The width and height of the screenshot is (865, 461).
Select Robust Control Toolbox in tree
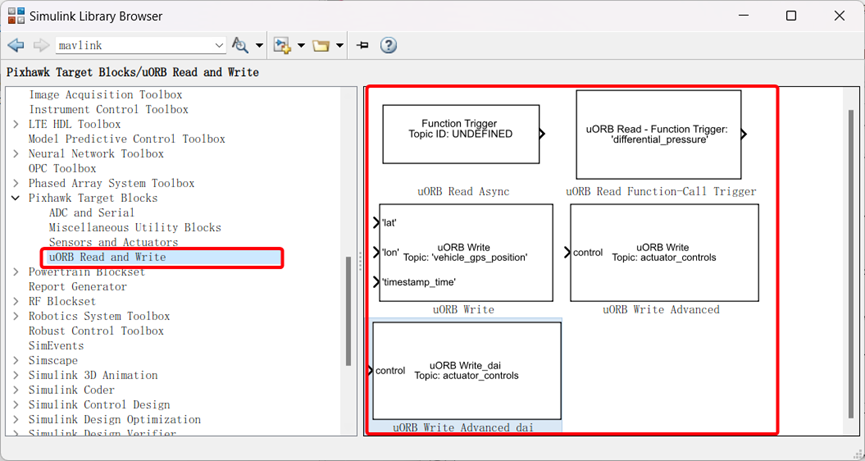[97, 331]
